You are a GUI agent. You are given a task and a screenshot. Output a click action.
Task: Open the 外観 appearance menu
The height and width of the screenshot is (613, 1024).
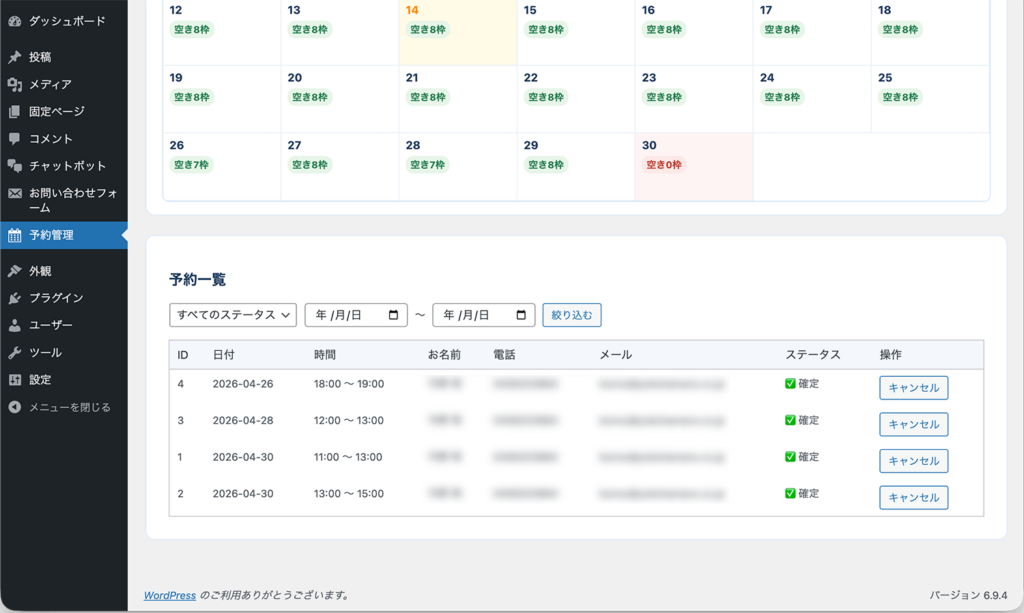pyautogui.click(x=40, y=271)
